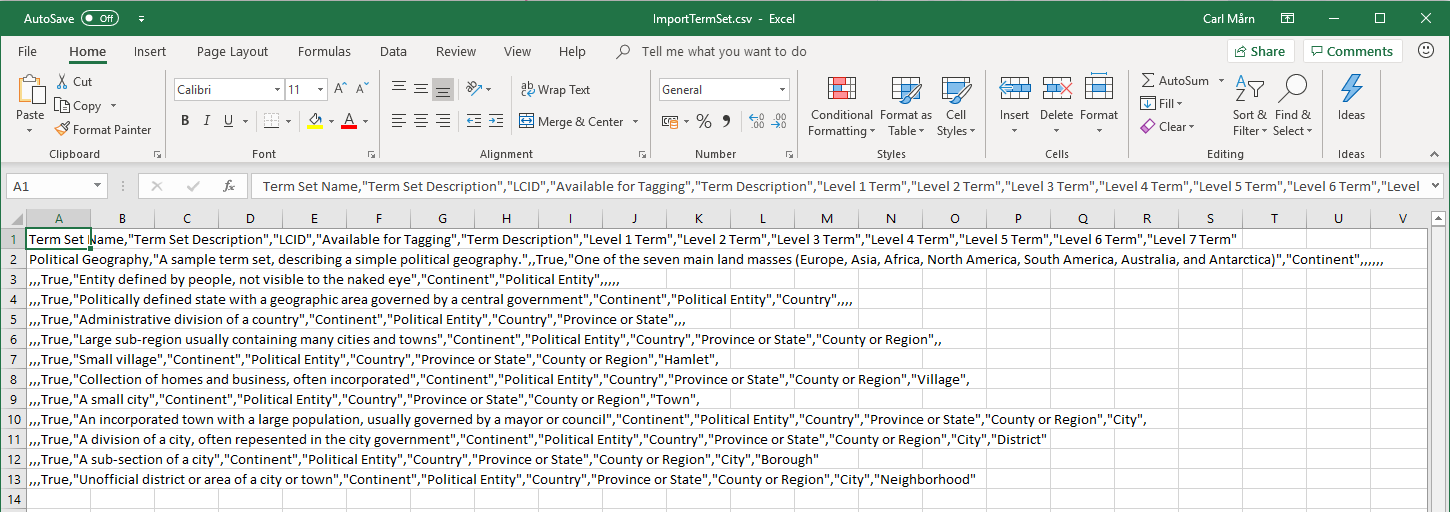Image resolution: width=1450 pixels, height=512 pixels.
Task: Toggle italic formatting
Action: click(x=207, y=121)
